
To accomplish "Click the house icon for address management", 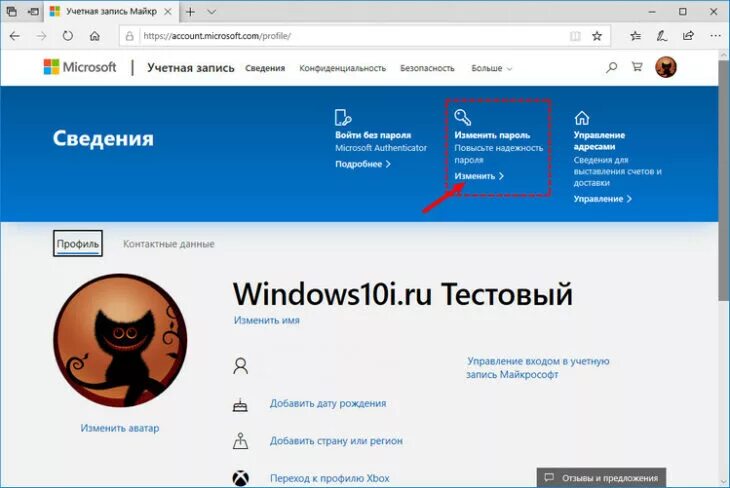I will pos(582,118).
